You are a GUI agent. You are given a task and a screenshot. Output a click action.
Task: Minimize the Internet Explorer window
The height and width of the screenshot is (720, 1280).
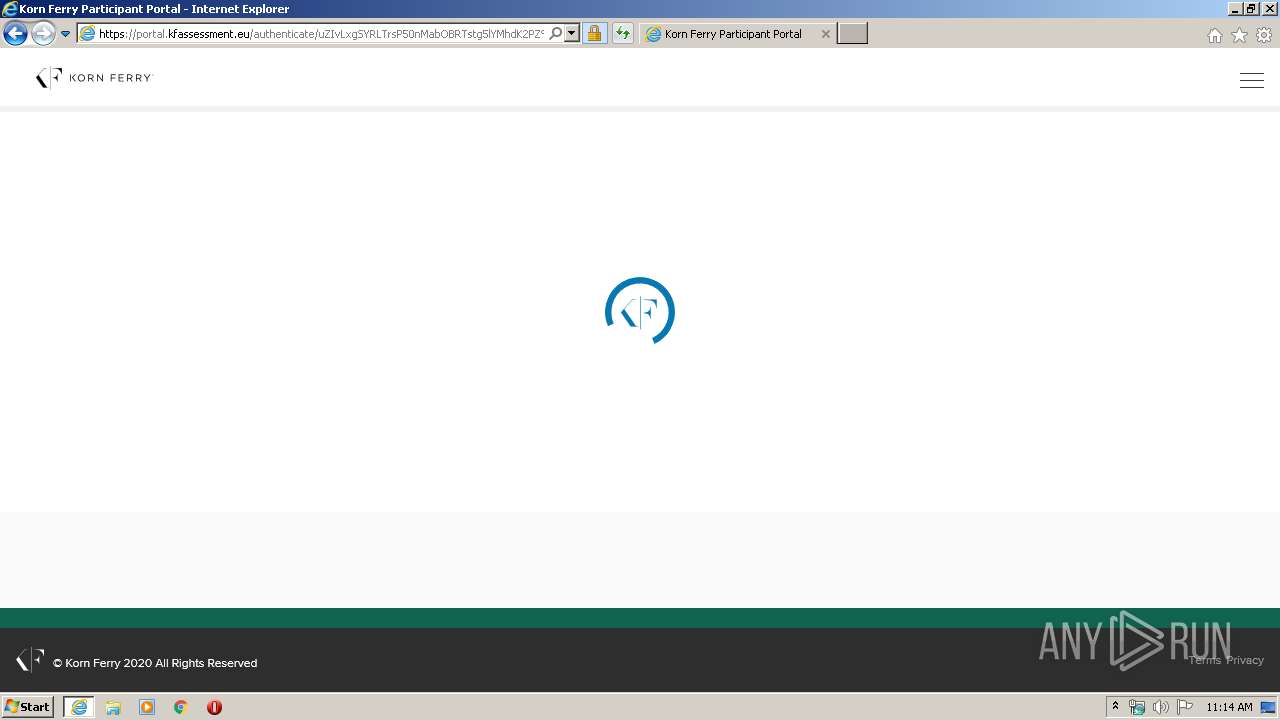1235,8
